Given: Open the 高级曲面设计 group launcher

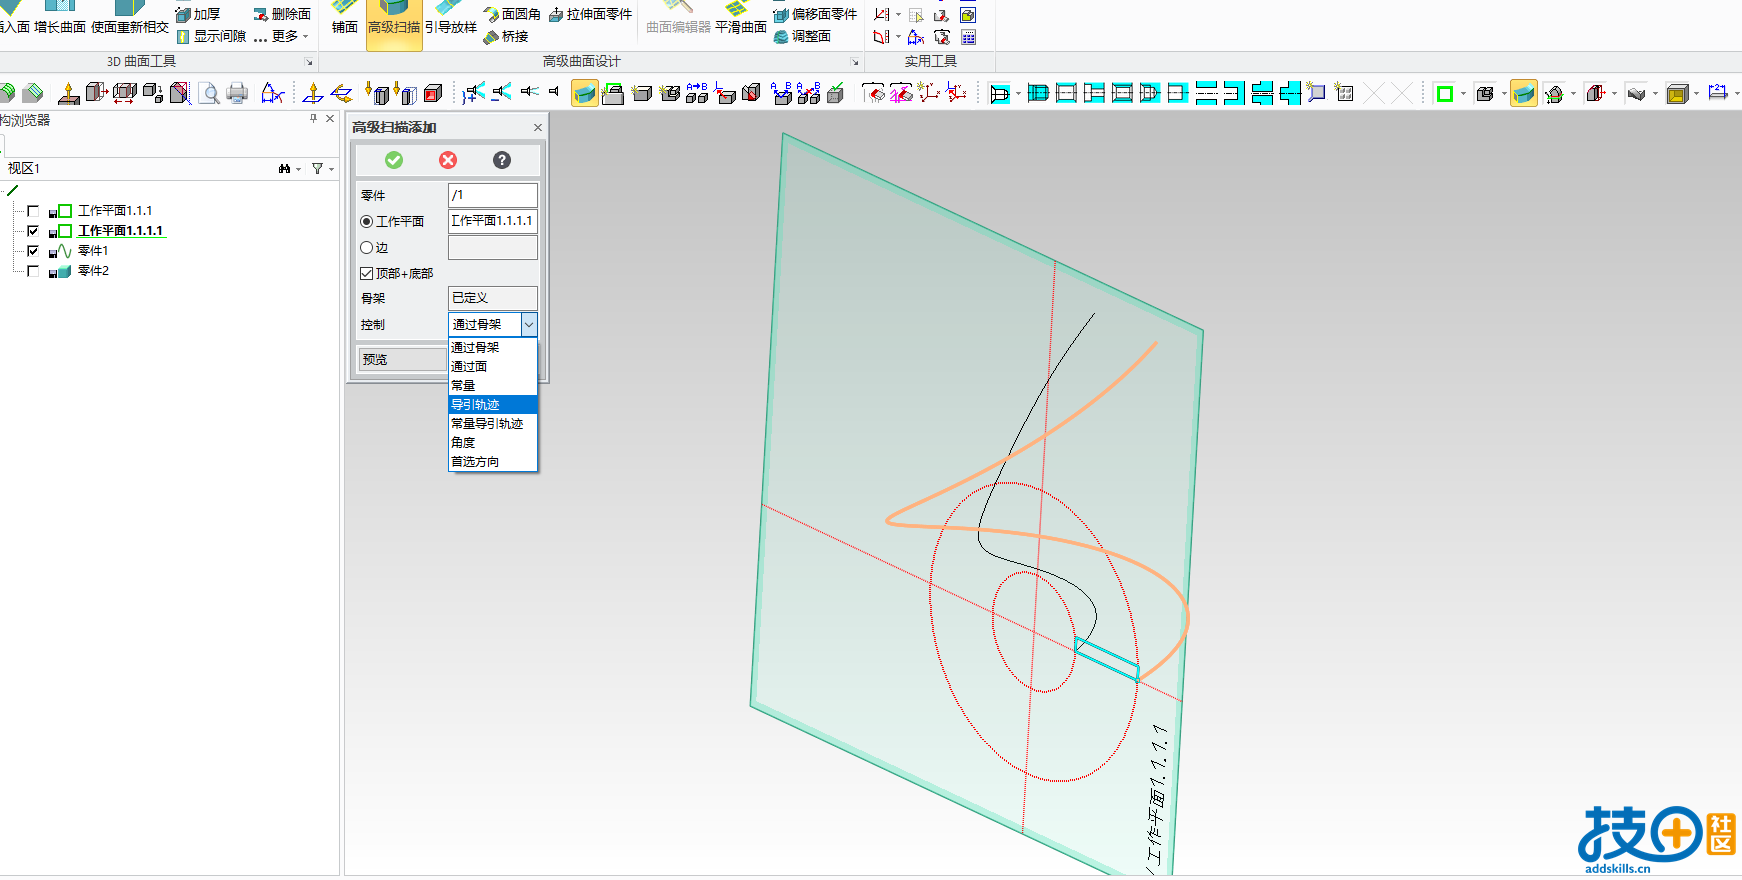Looking at the screenshot, I should [855, 62].
